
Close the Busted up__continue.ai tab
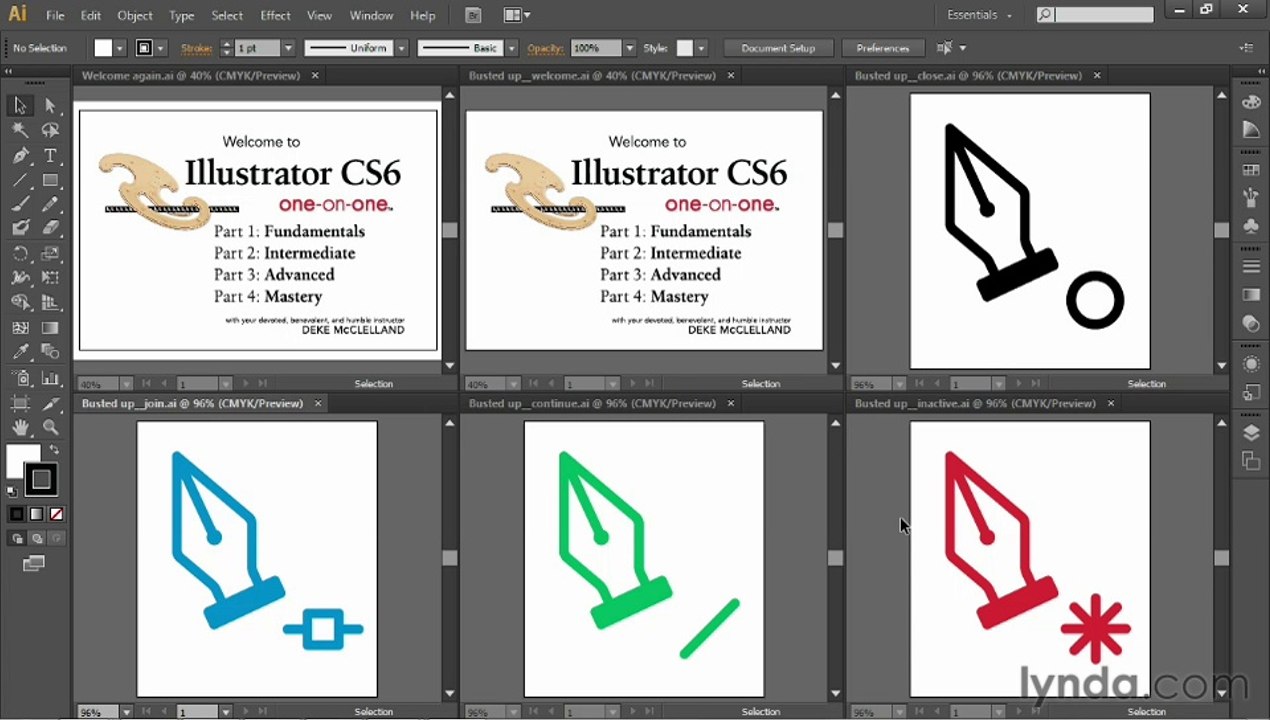[x=731, y=404]
